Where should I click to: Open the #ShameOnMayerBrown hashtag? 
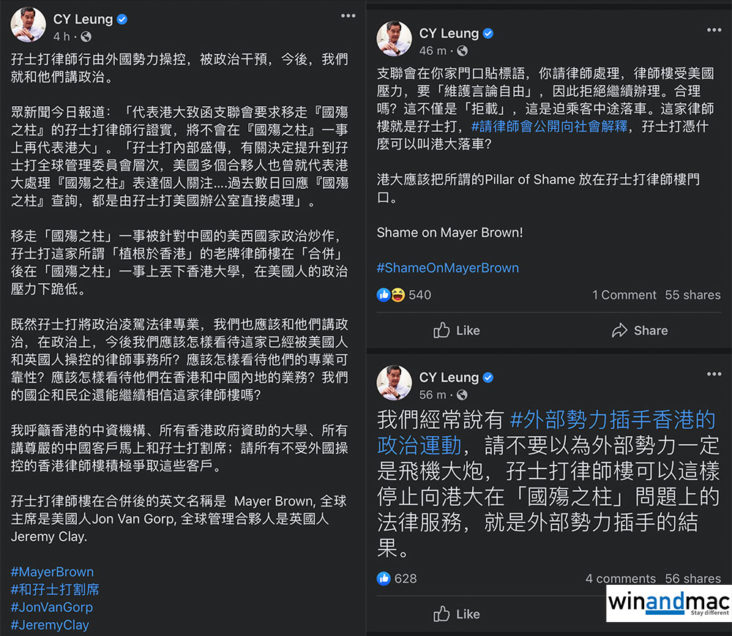[448, 268]
